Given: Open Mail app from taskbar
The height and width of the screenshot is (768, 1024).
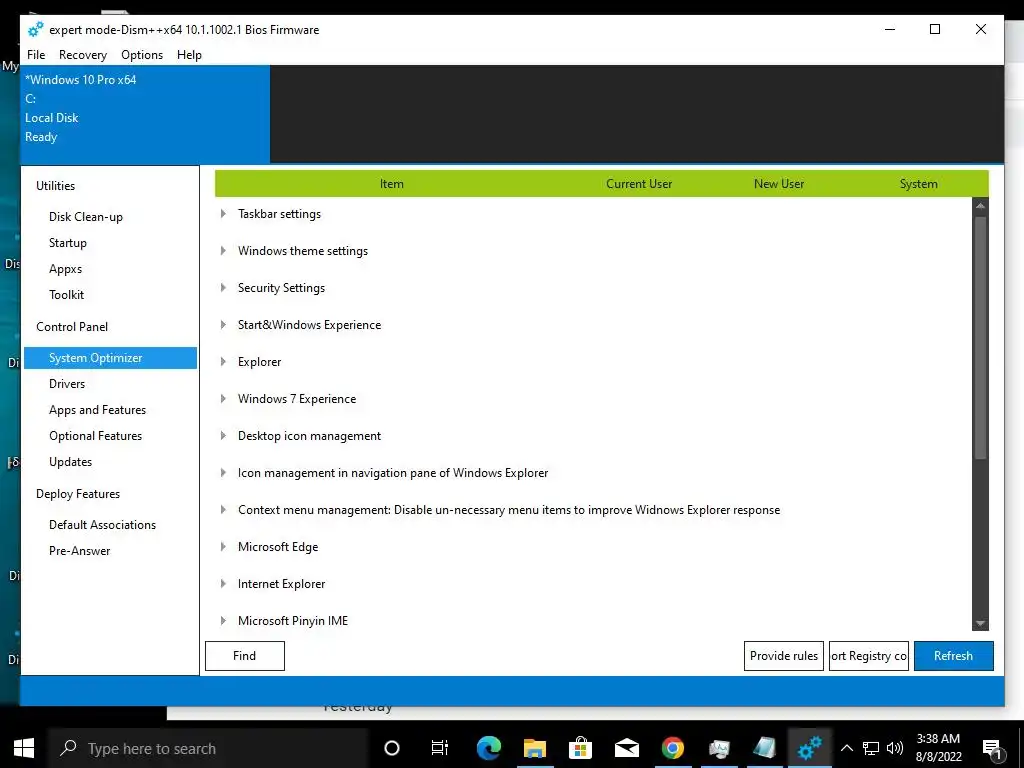Looking at the screenshot, I should tap(626, 748).
